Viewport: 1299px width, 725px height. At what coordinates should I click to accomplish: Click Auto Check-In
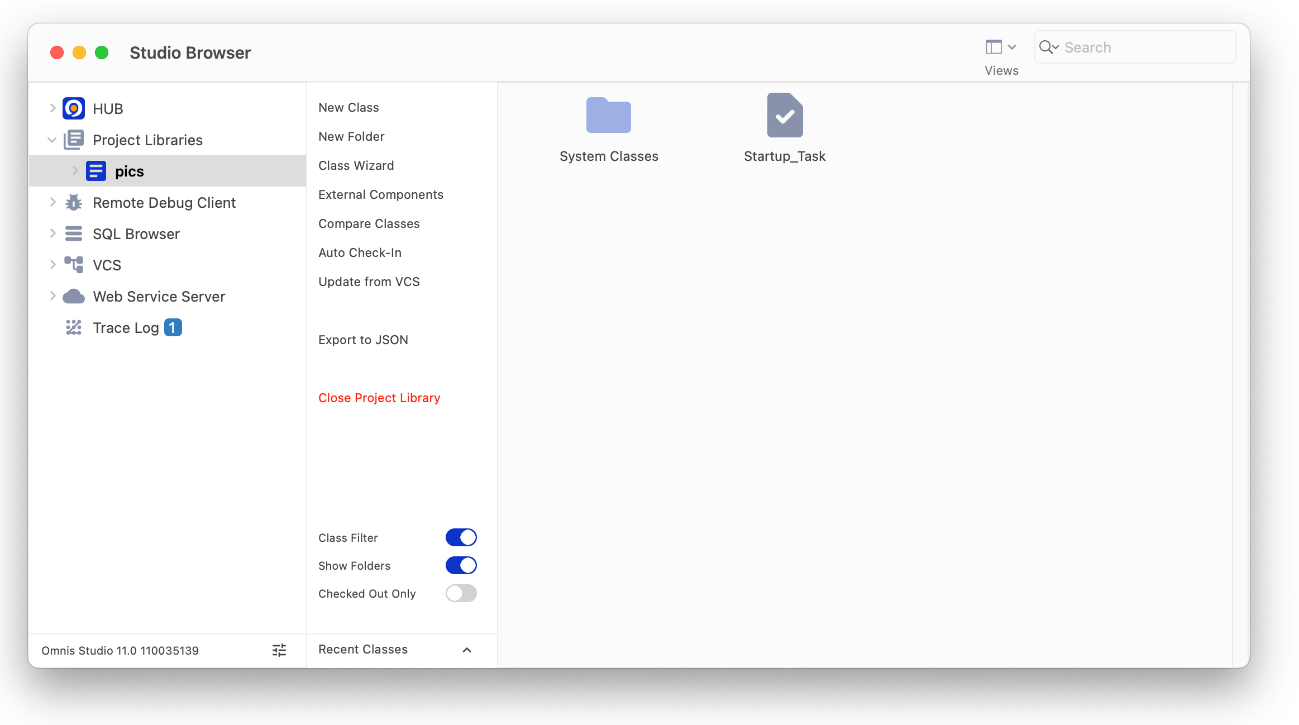pos(360,252)
